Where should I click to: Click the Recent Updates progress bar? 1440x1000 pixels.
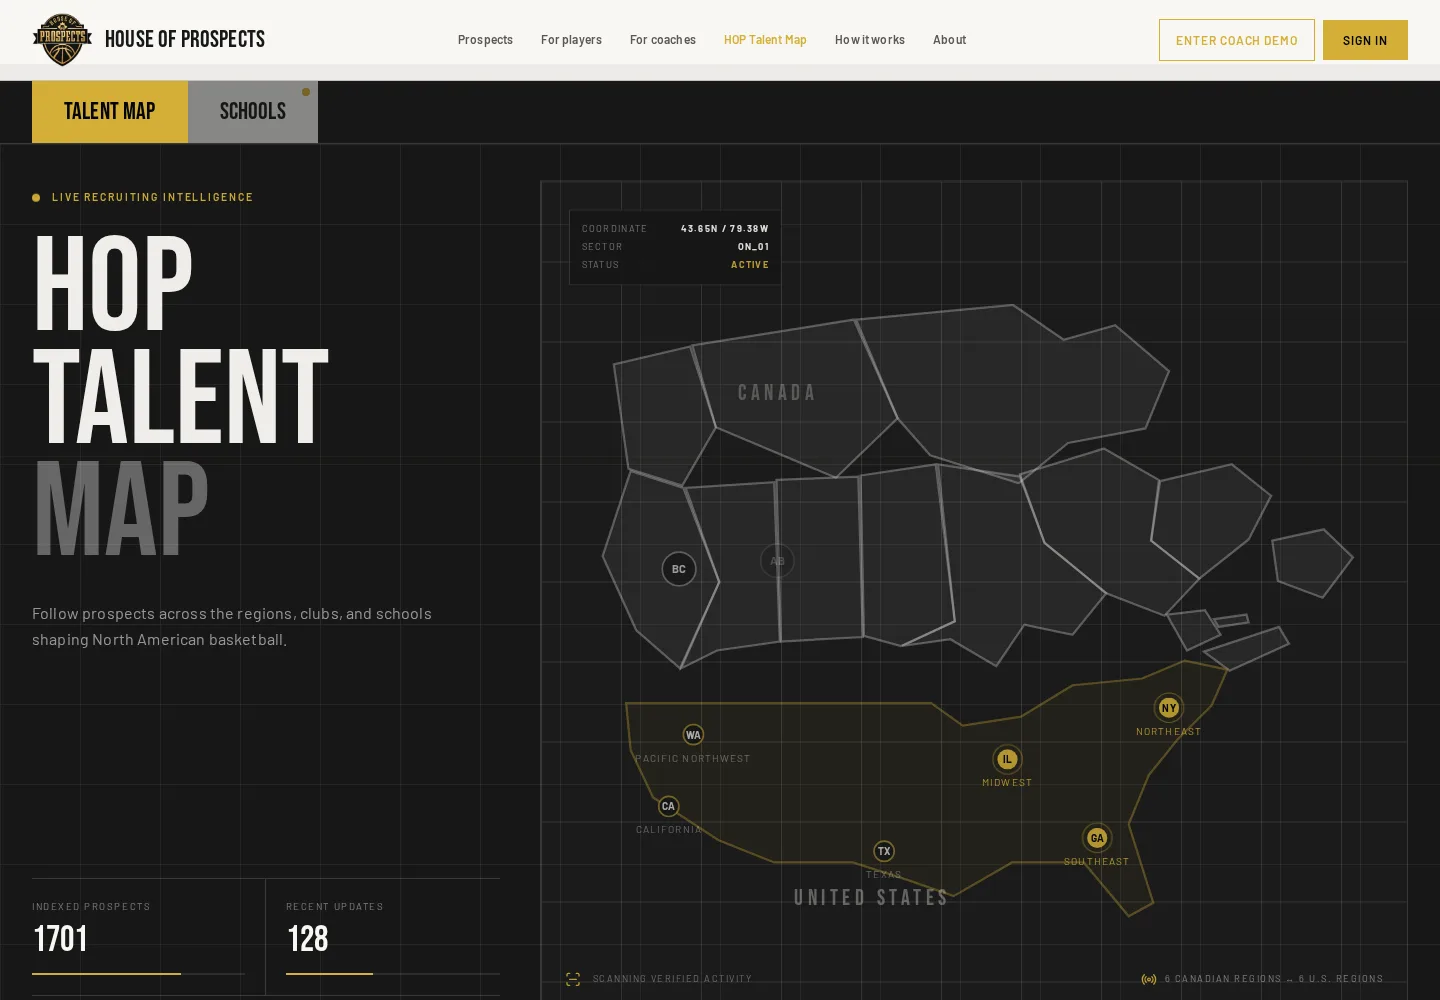393,973
